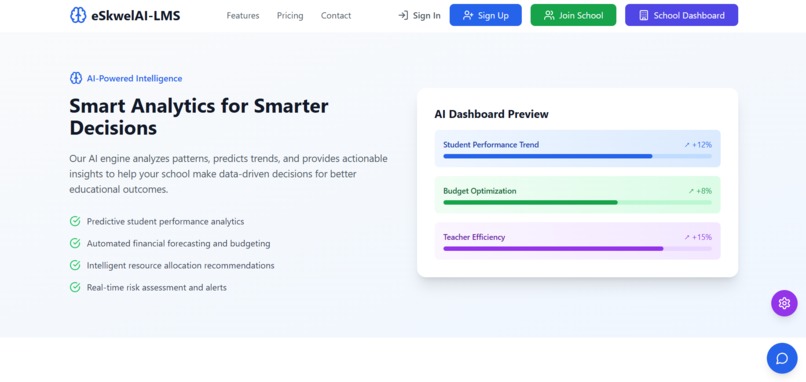Open the blue chat bubble floating button
Screen dimensions: 806x382
pyautogui.click(x=782, y=358)
